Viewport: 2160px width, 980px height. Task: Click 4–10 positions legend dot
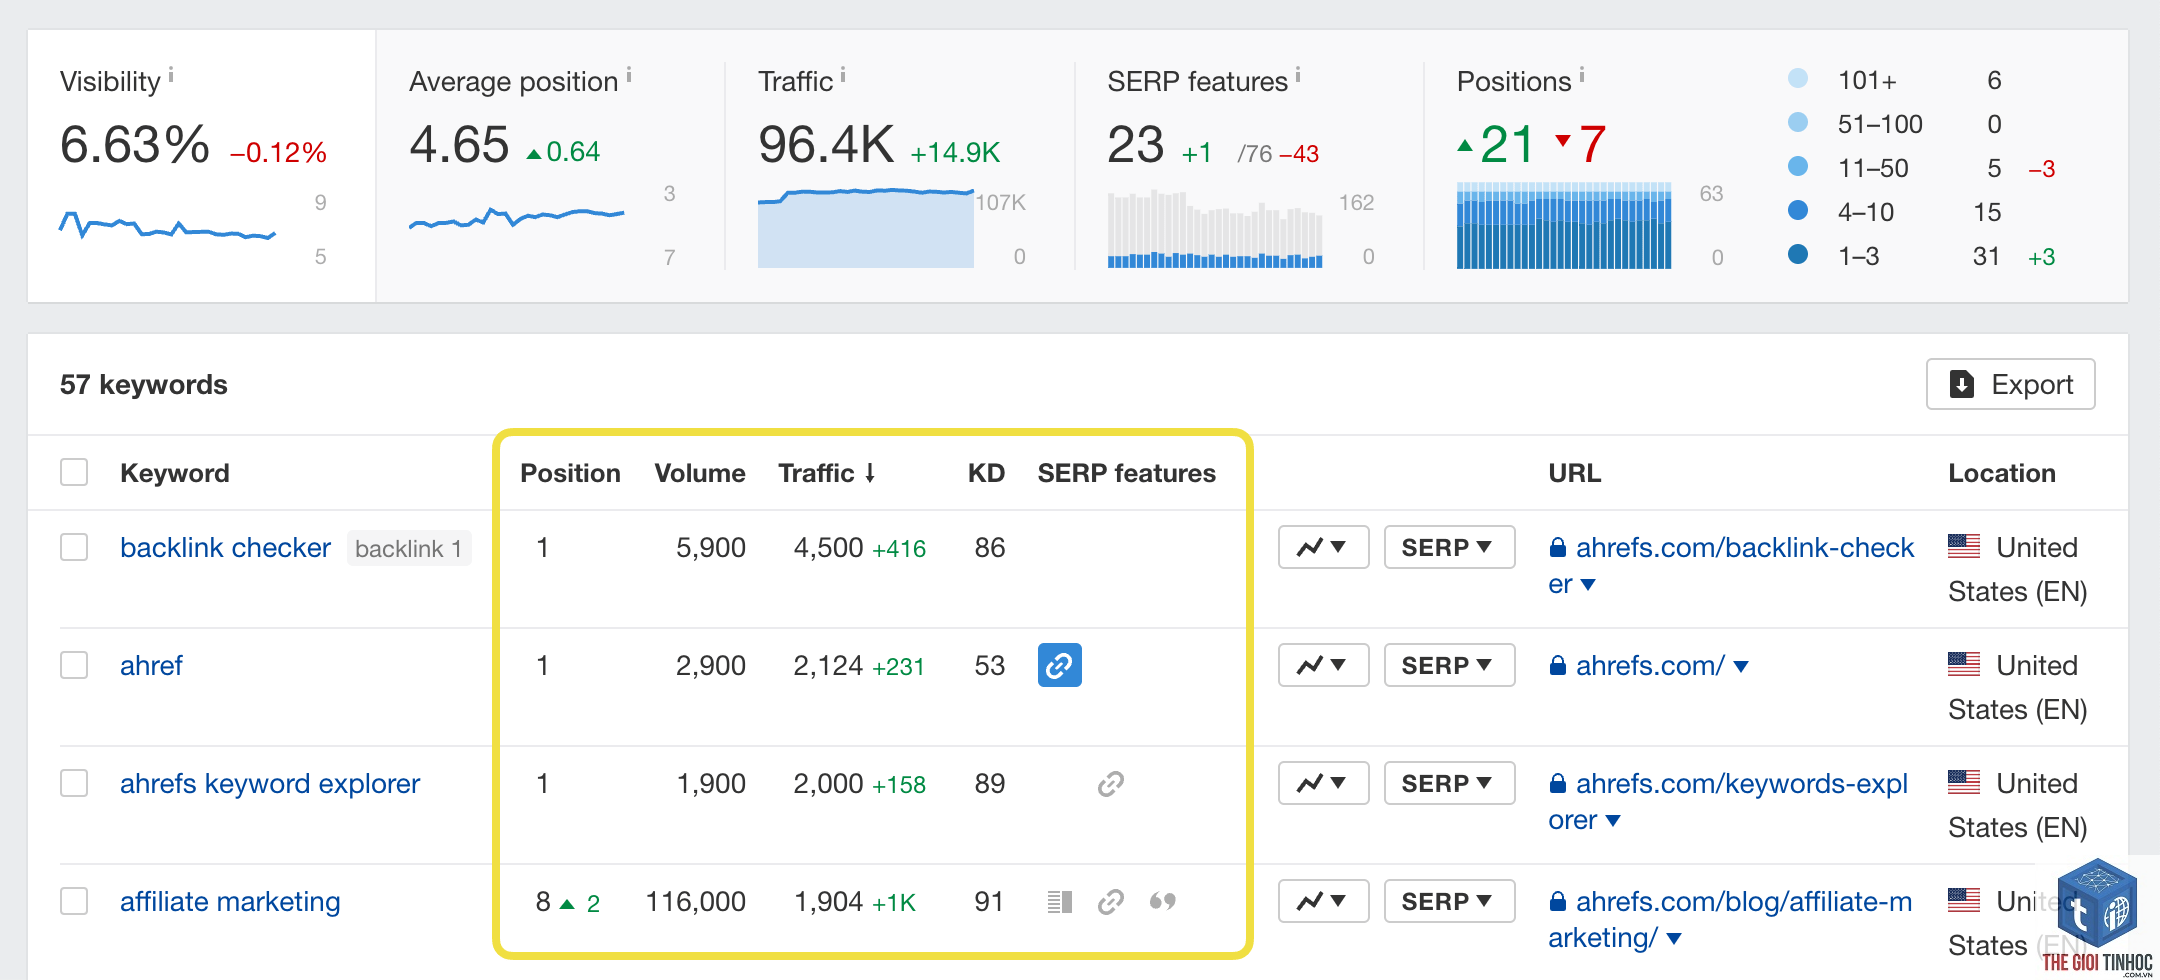click(1798, 210)
